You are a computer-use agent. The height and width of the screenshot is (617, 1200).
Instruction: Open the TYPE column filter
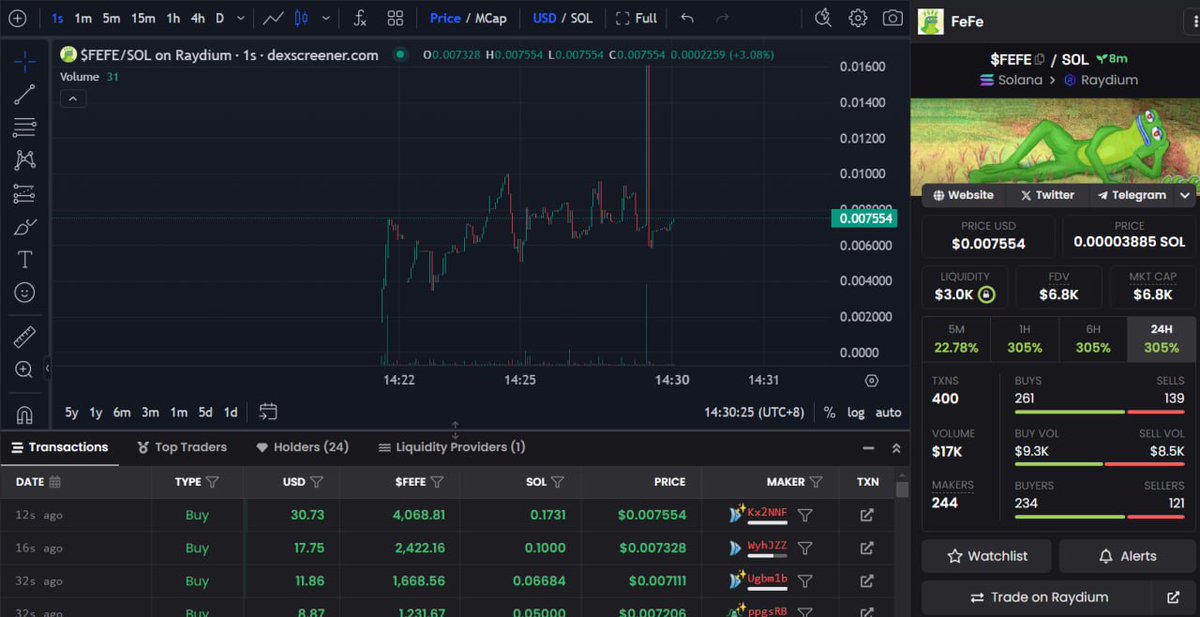point(212,482)
